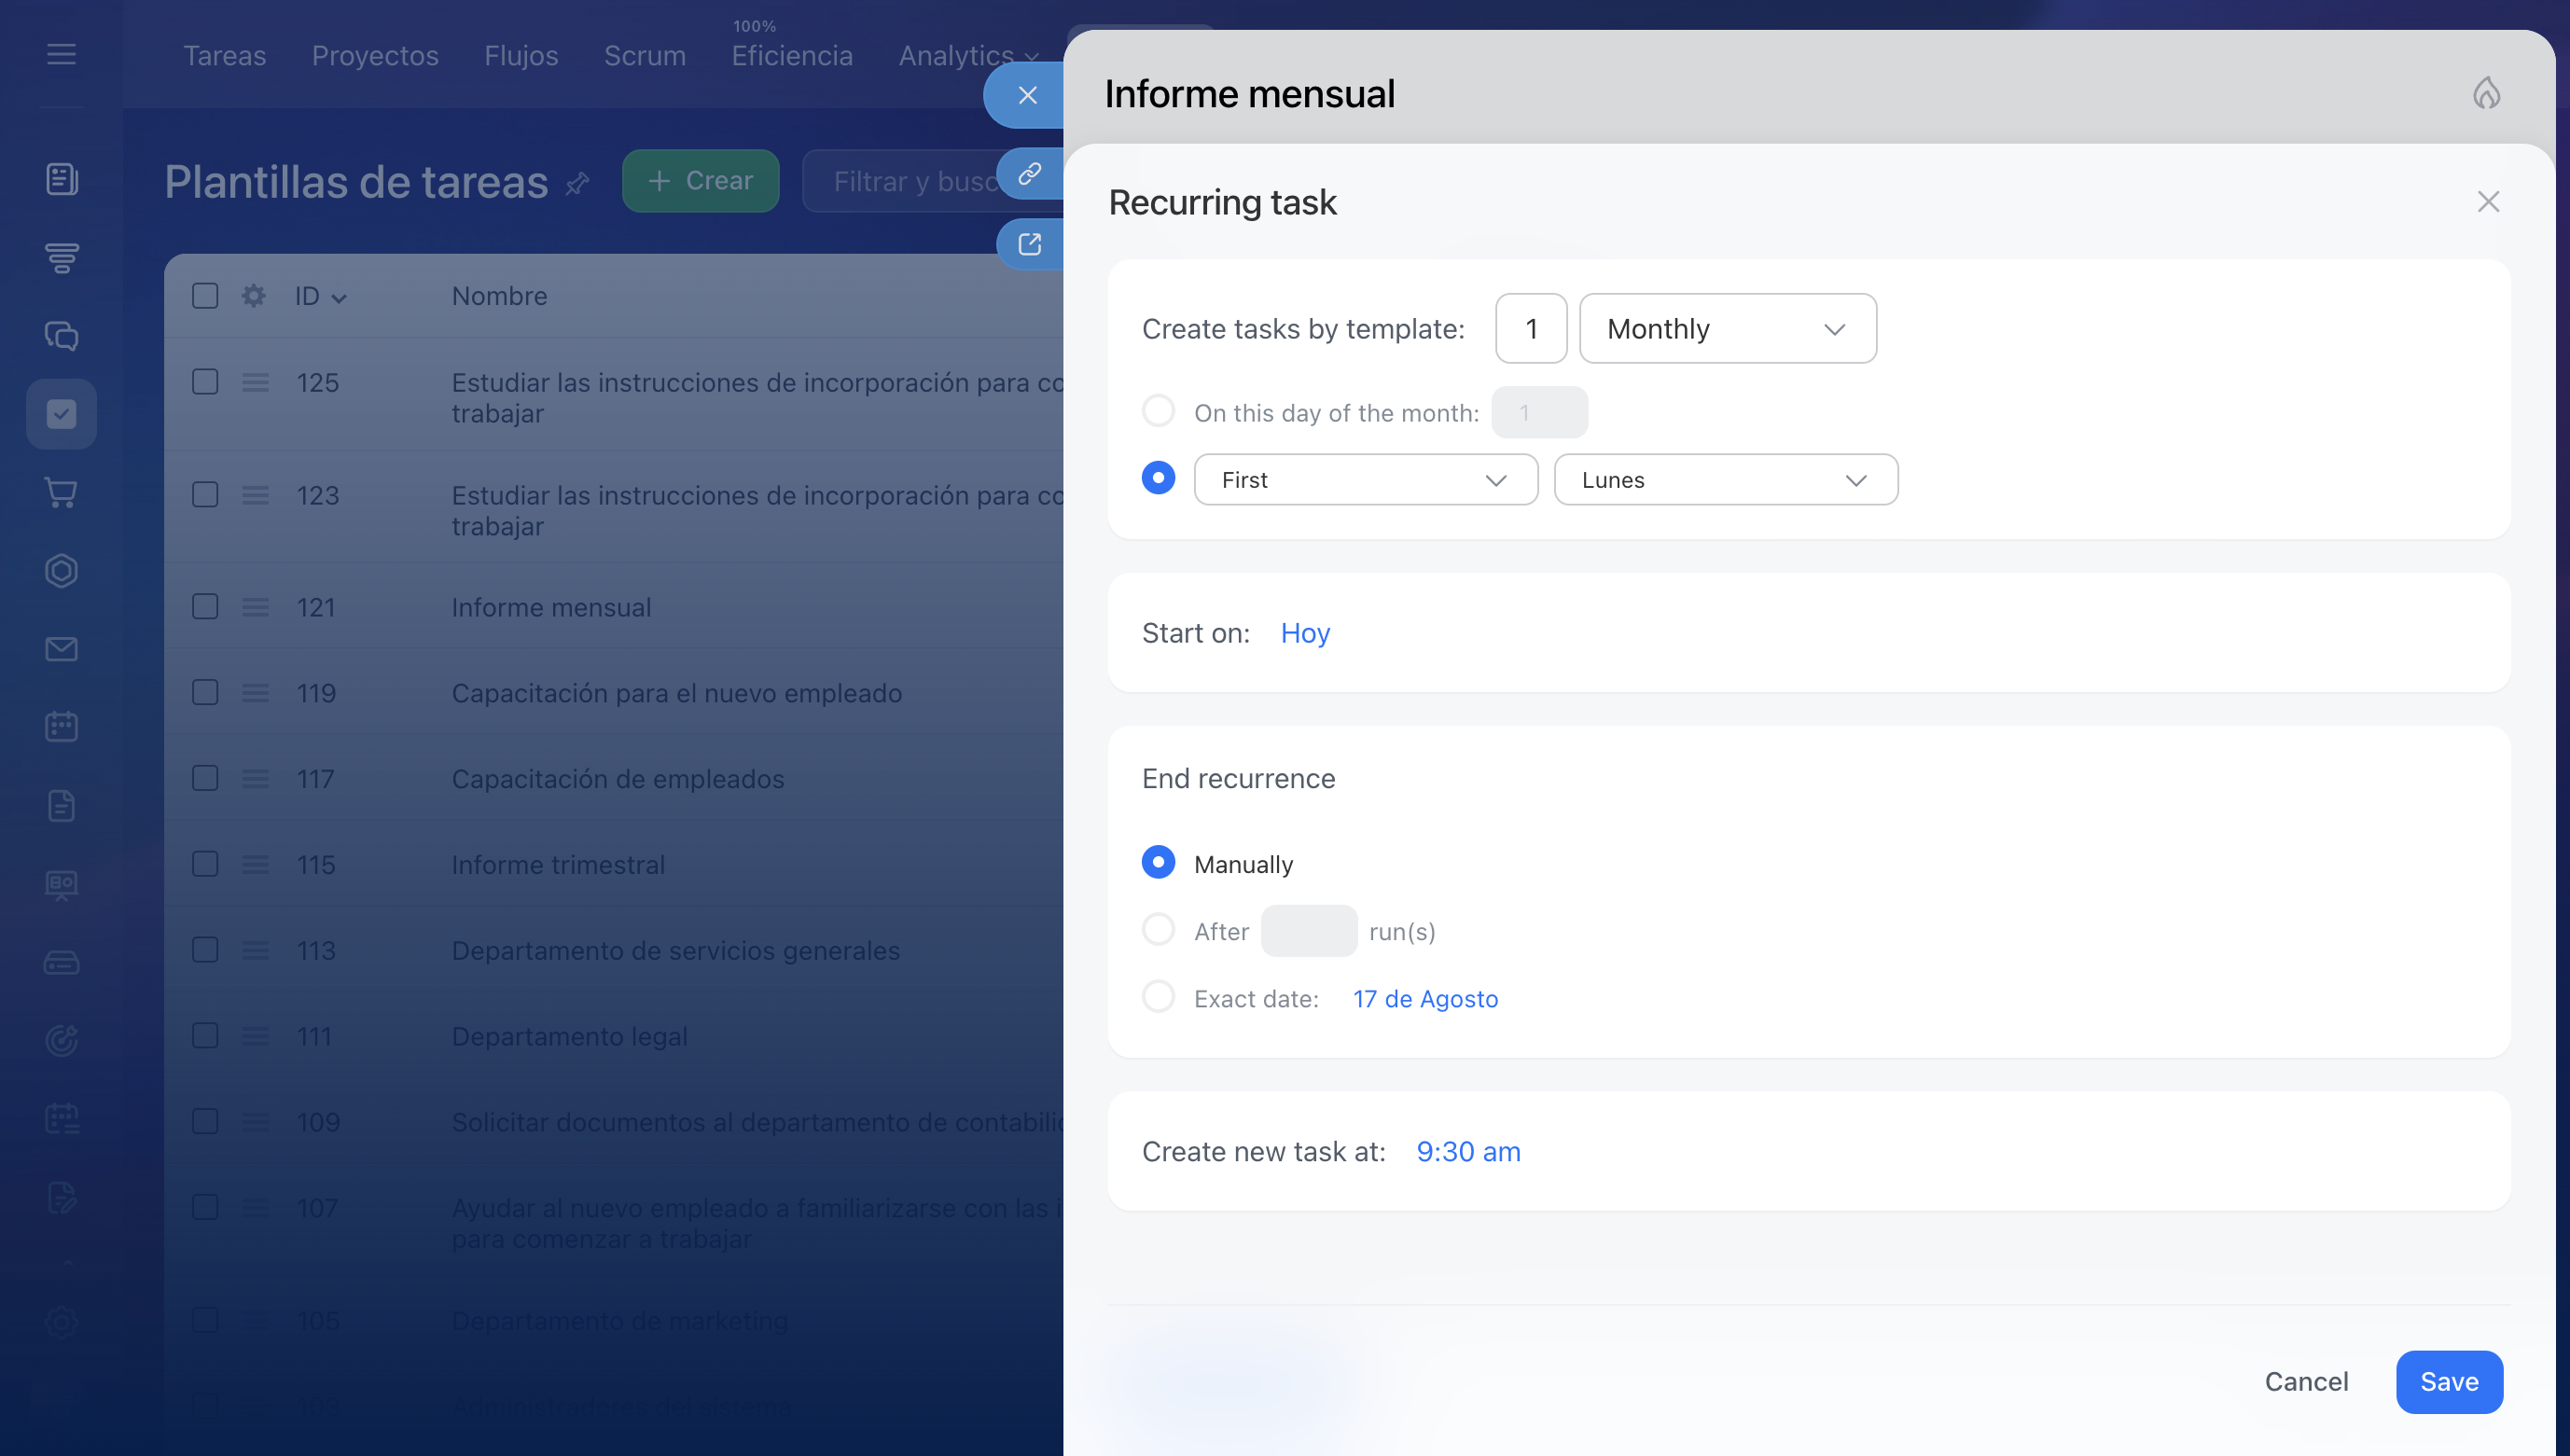Open the filter funnel sidebar icon

tap(61, 258)
